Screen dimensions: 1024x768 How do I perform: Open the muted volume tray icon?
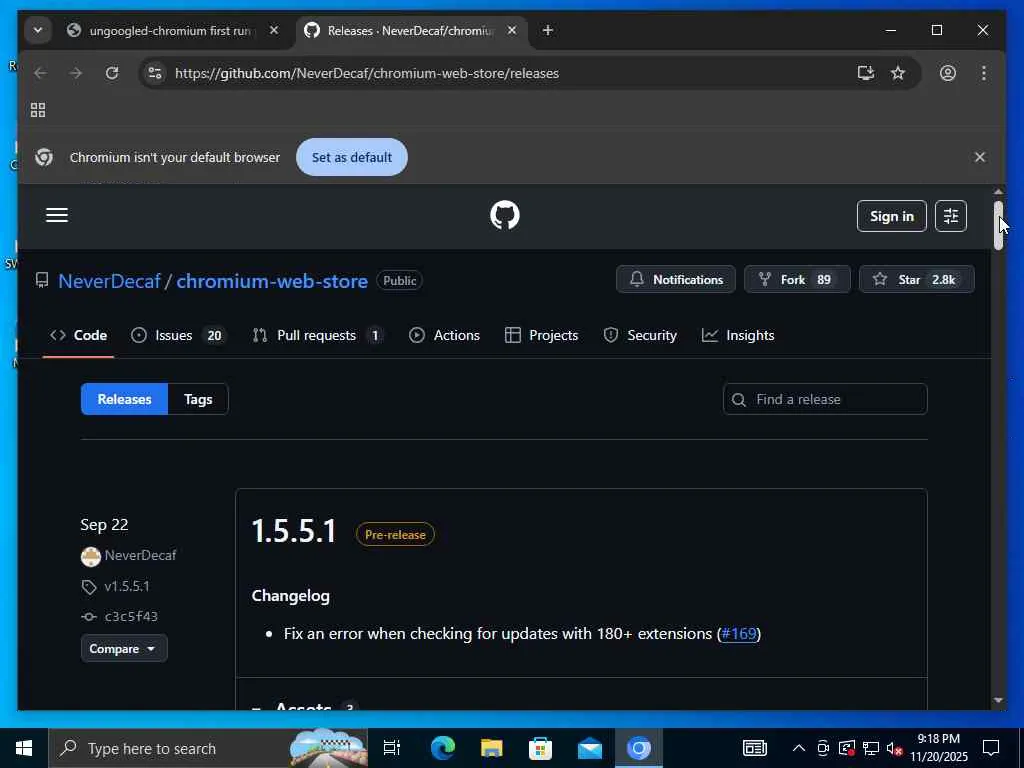tap(895, 748)
